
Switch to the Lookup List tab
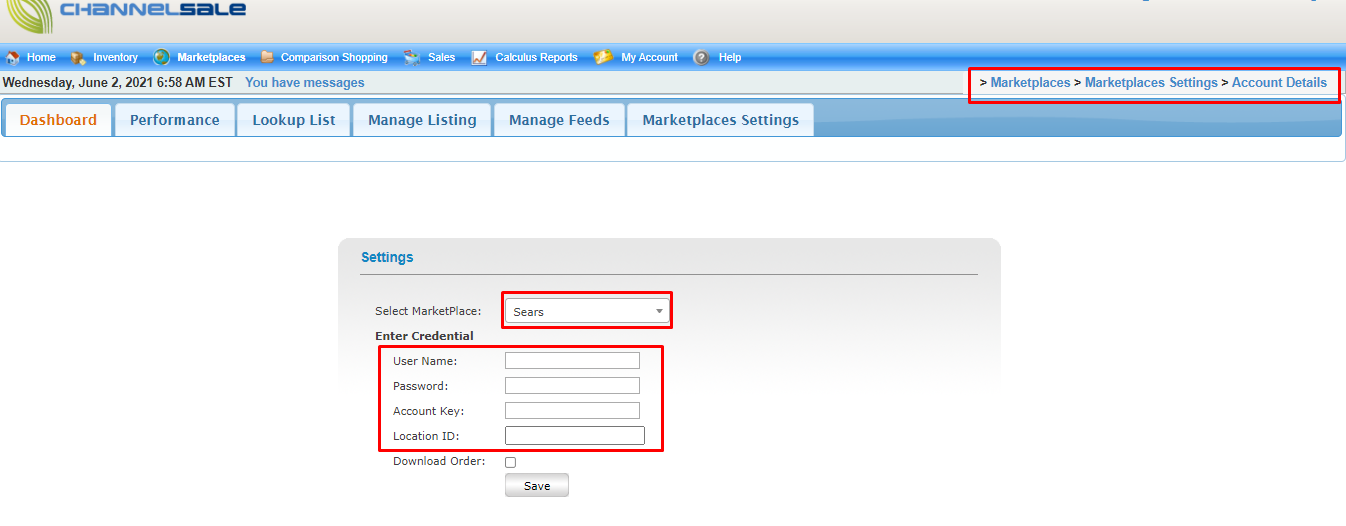(x=294, y=120)
